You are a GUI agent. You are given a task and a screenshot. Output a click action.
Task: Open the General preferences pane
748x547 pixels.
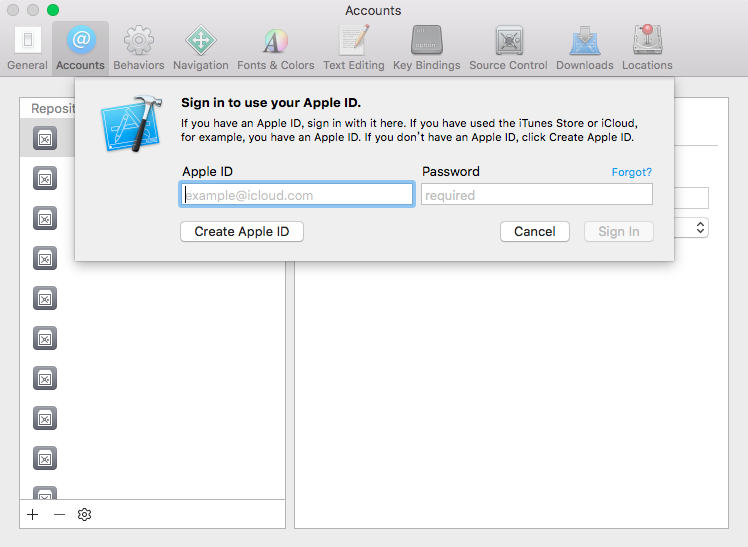[27, 47]
